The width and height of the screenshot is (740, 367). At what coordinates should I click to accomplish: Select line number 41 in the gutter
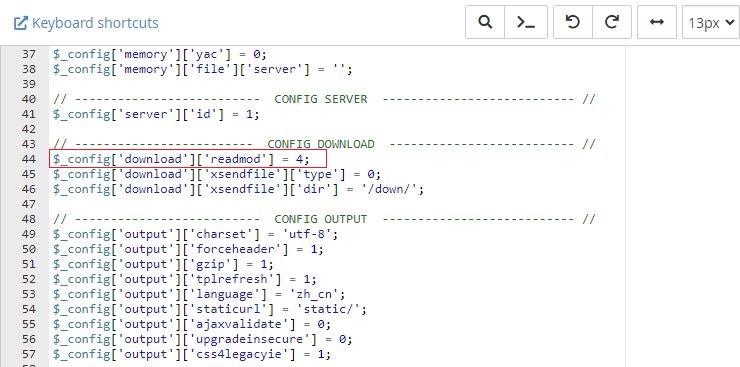pos(29,114)
